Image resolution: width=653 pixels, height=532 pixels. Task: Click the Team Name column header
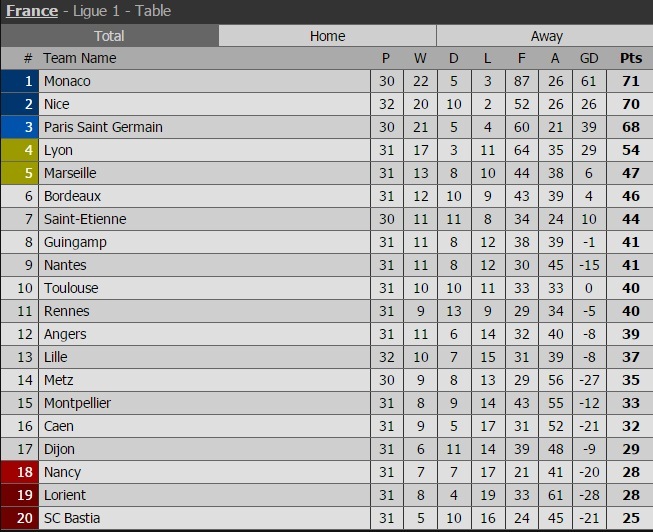pyautogui.click(x=80, y=58)
